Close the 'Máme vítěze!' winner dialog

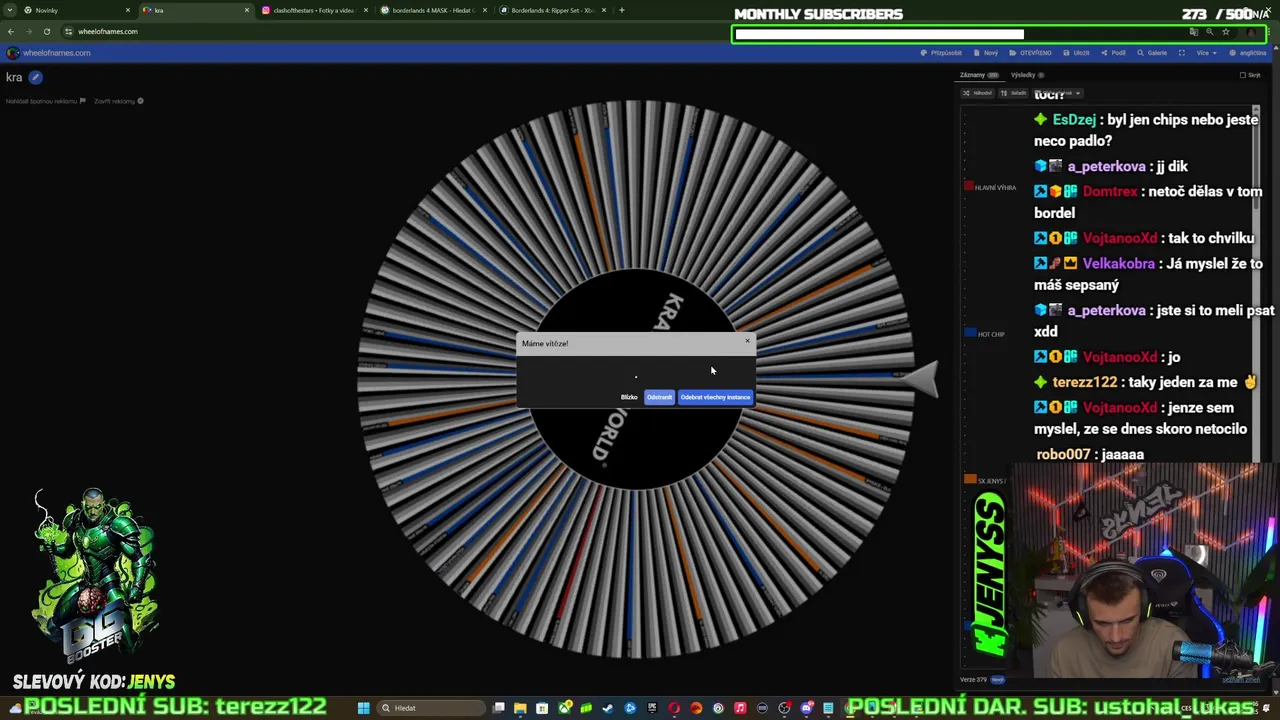click(747, 341)
